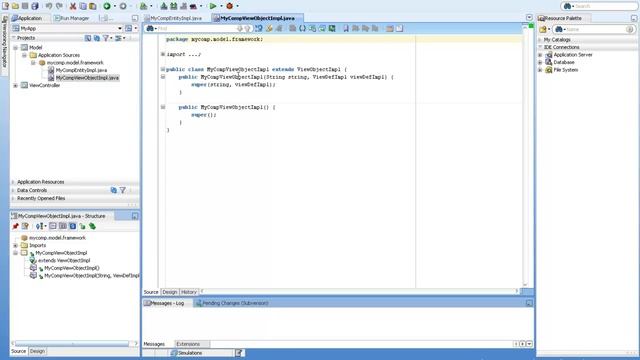The image size is (640, 360).
Task: Click the code braces icon in editor toolbar
Action: [302, 29]
